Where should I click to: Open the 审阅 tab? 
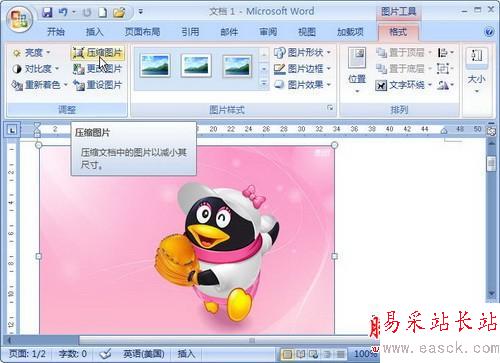(268, 32)
